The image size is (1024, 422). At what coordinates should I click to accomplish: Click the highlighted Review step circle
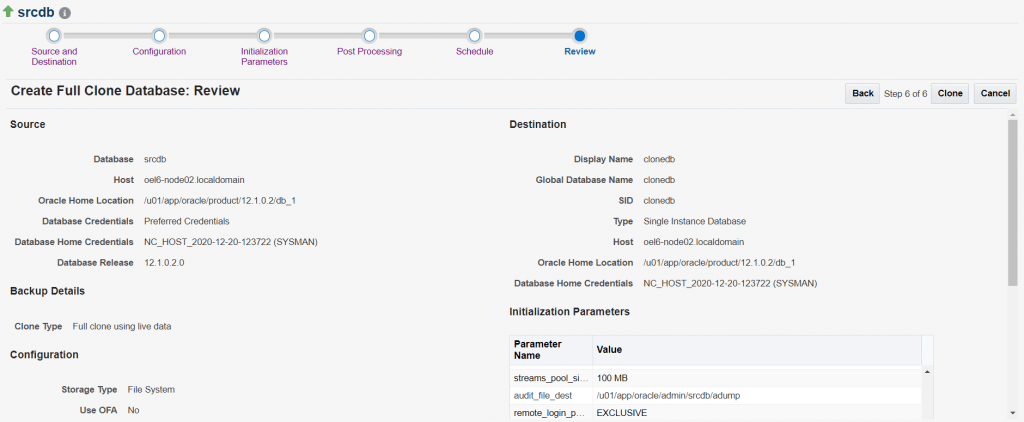coord(580,36)
